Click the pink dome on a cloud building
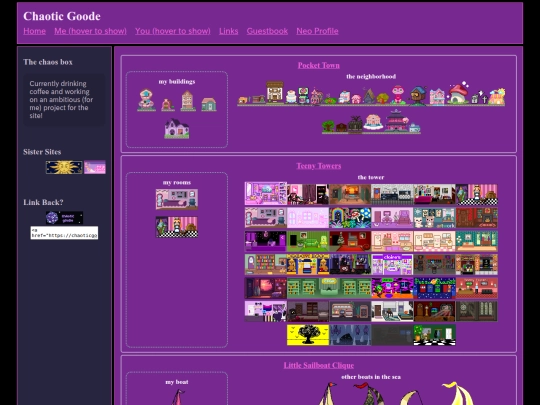The height and width of the screenshot is (405, 540). tap(373, 122)
